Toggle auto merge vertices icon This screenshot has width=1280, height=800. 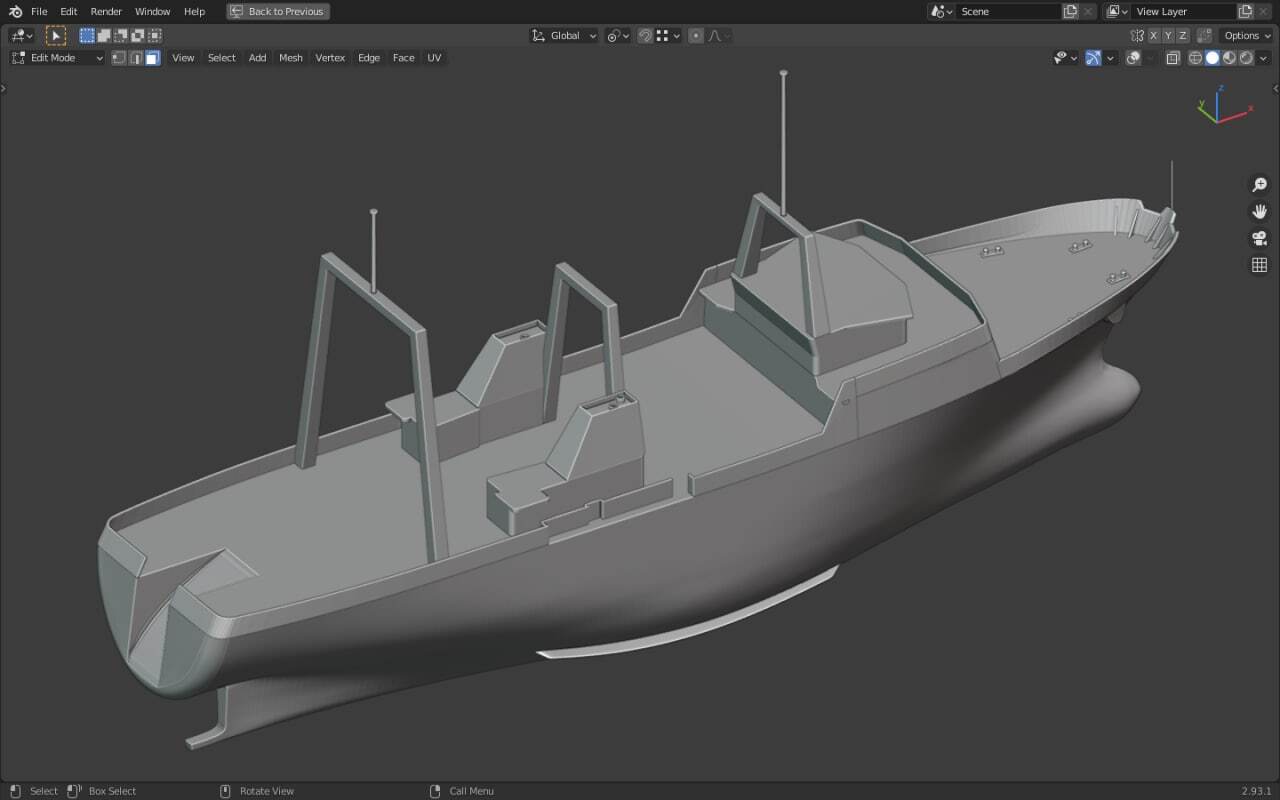1204,35
